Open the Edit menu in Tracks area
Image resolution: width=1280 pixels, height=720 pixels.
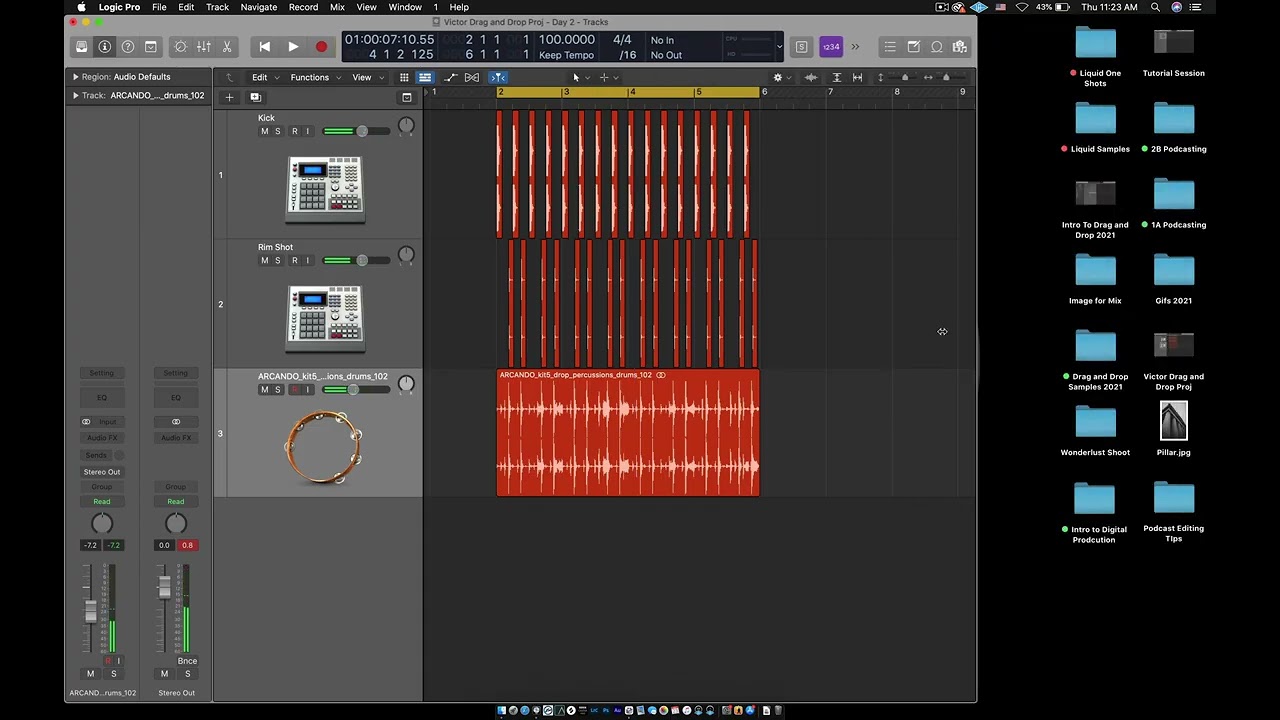(263, 77)
